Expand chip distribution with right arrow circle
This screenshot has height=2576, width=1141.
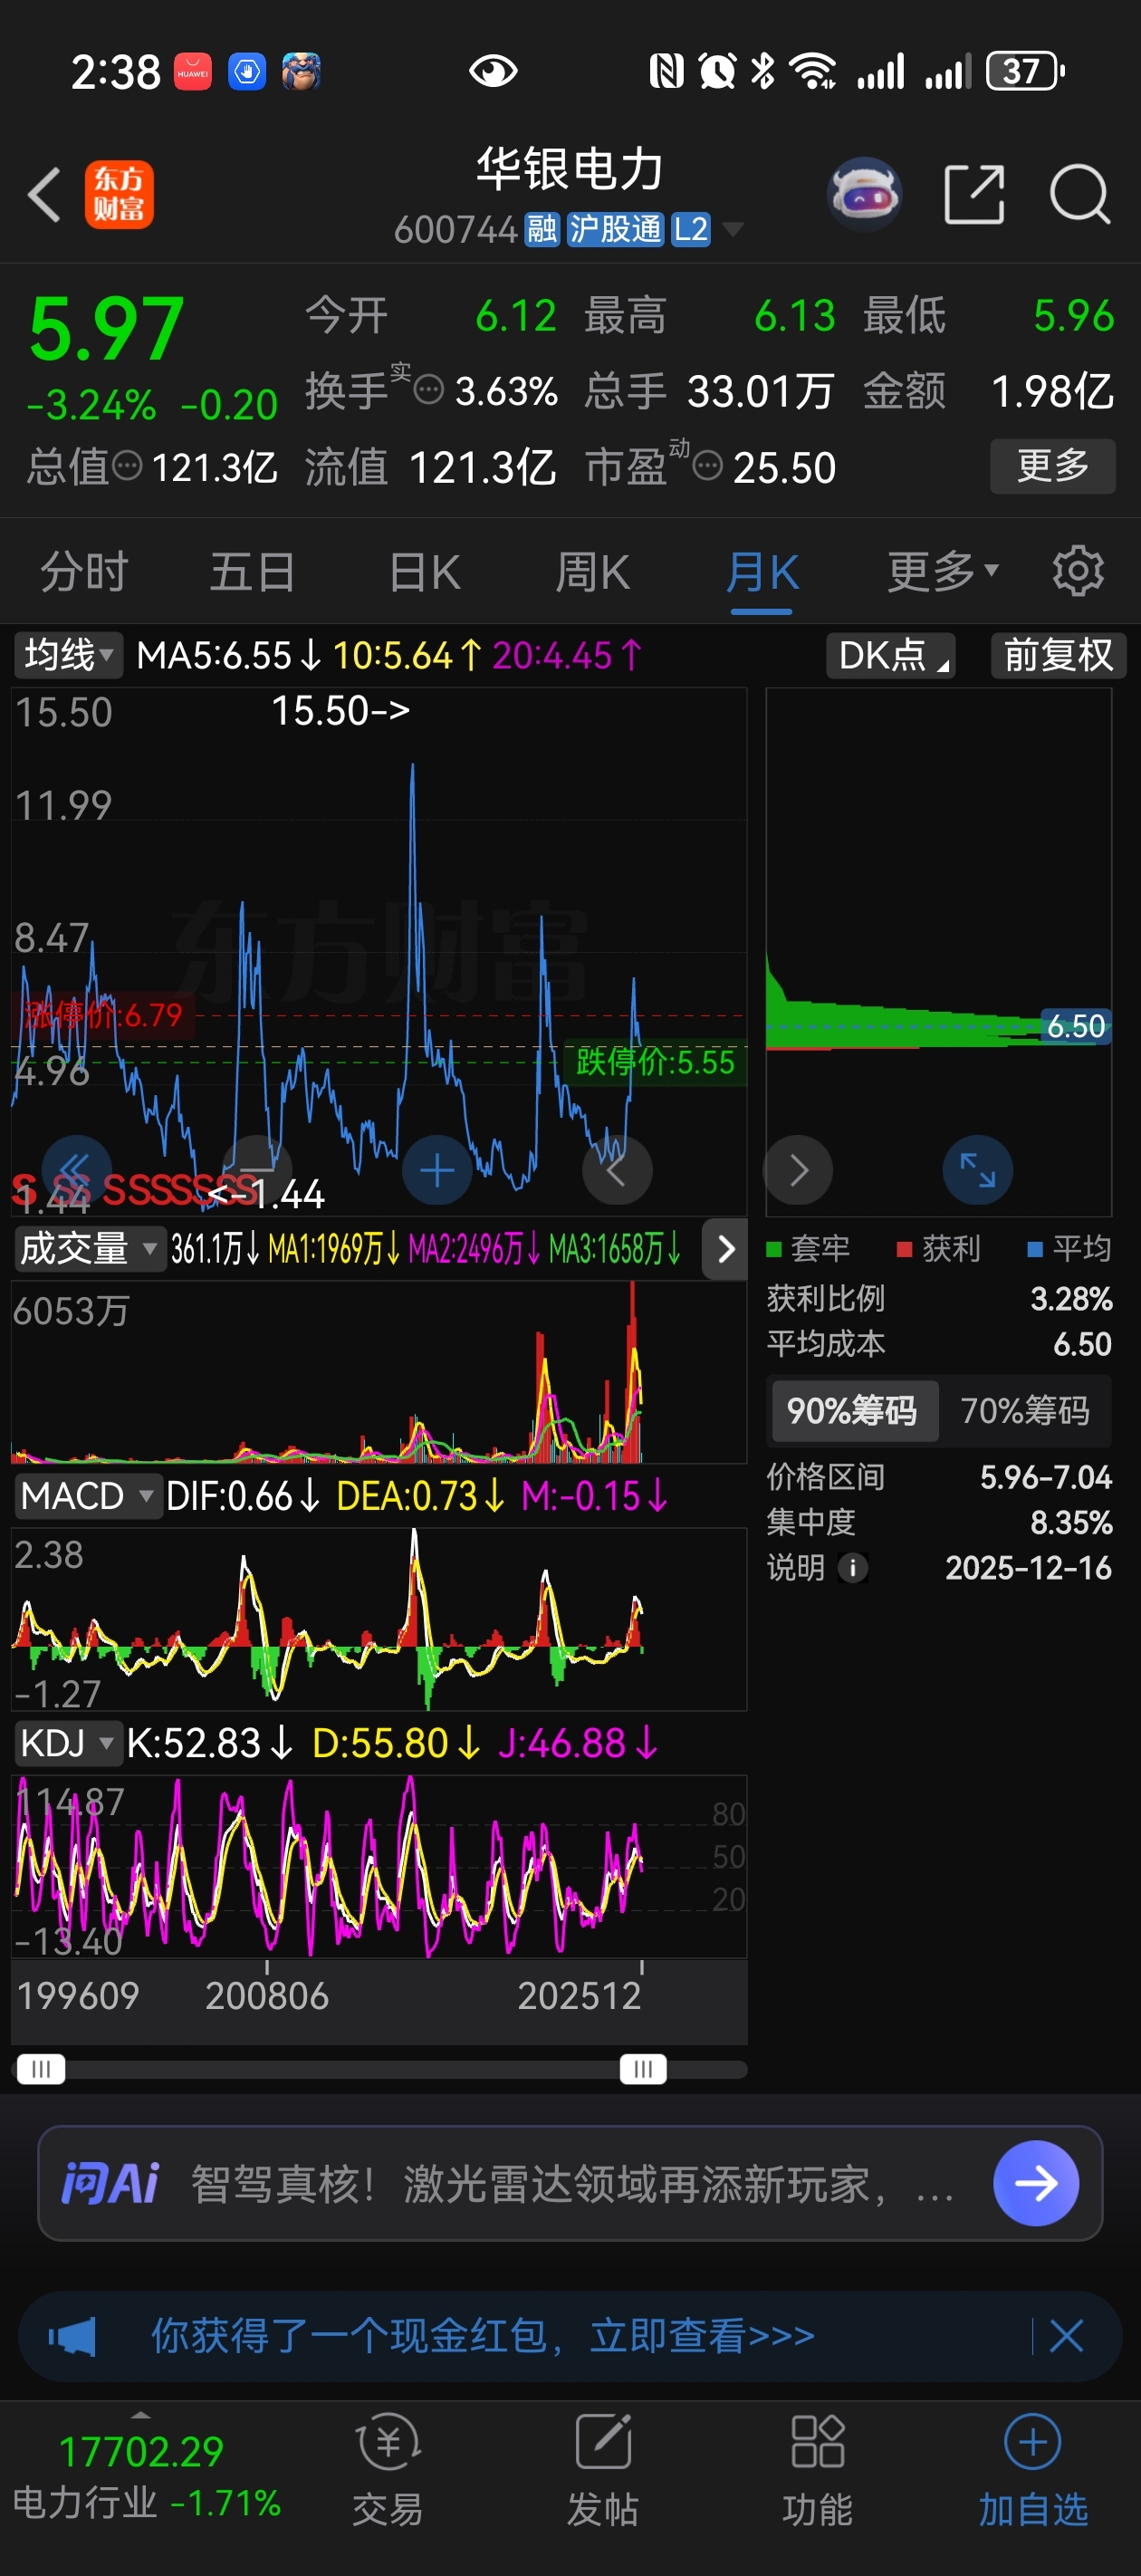click(798, 1170)
